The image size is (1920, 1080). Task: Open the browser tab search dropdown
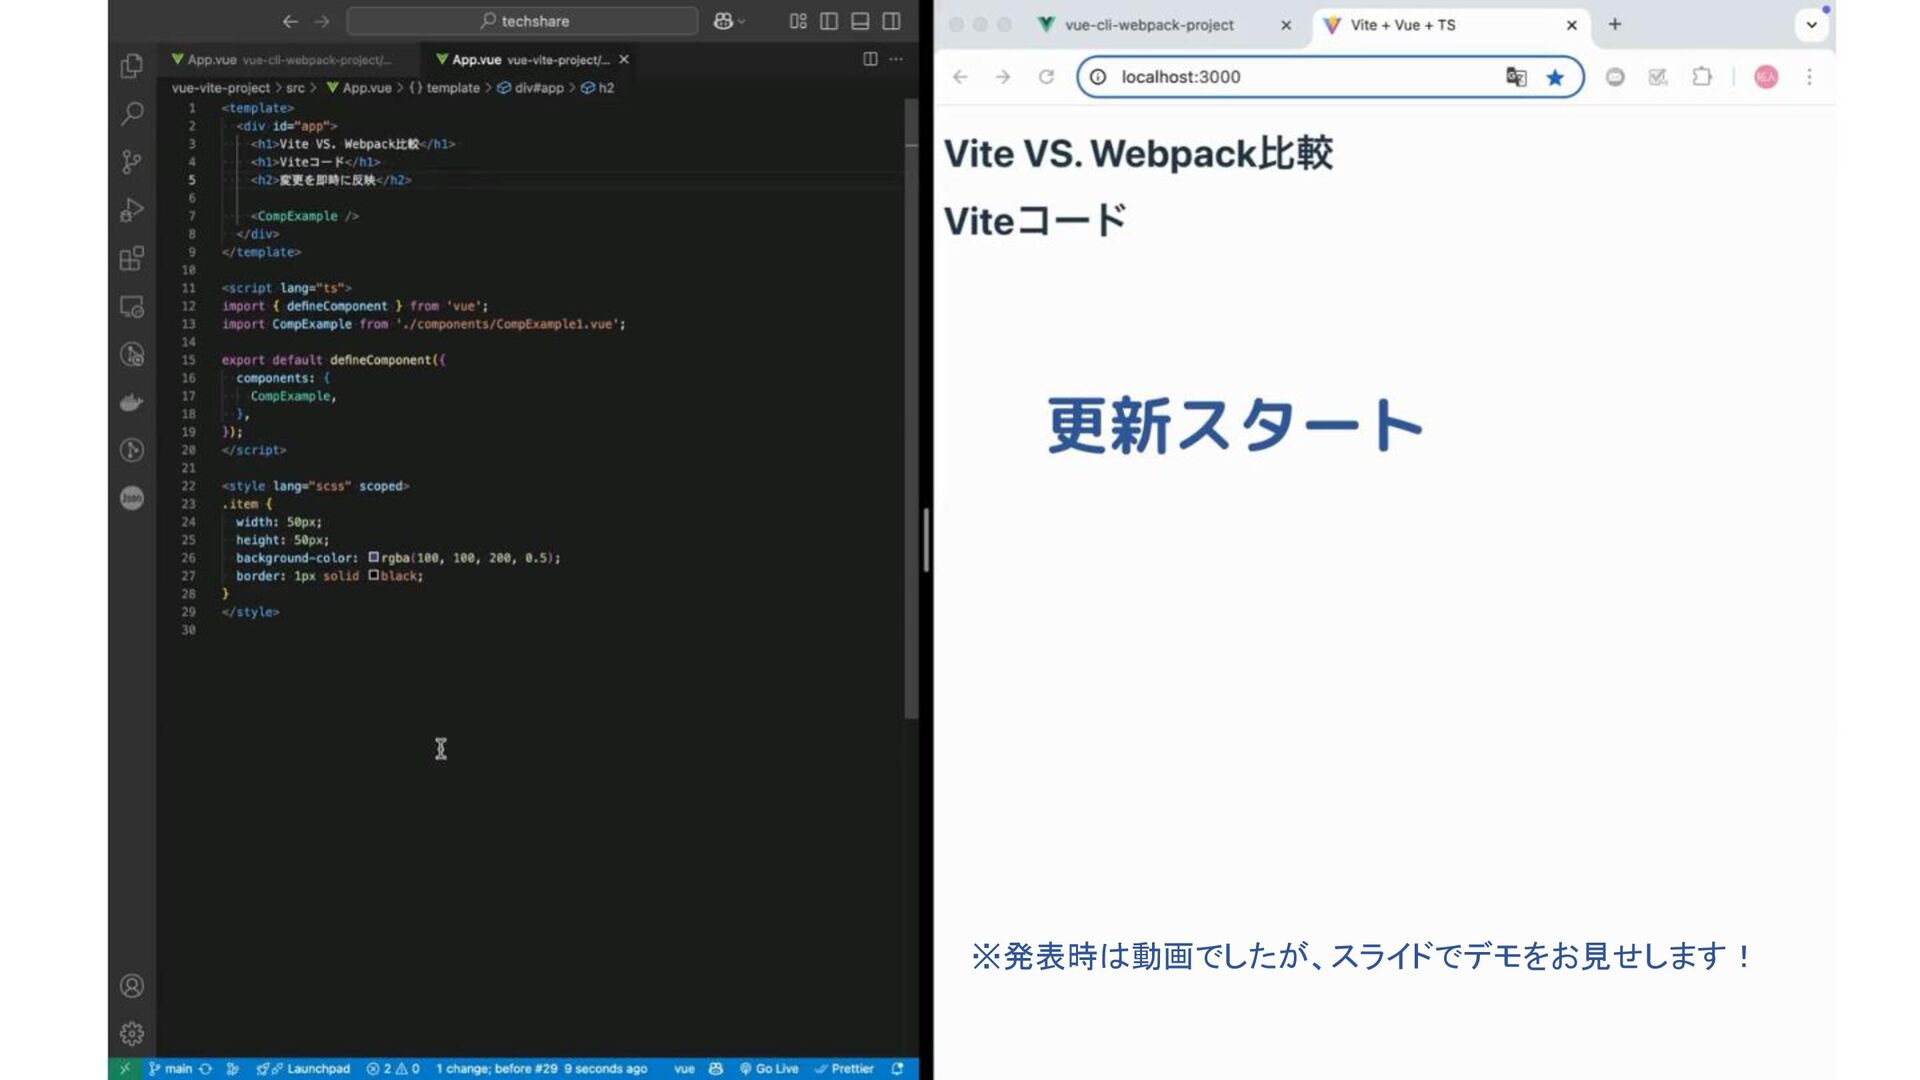coord(1811,25)
